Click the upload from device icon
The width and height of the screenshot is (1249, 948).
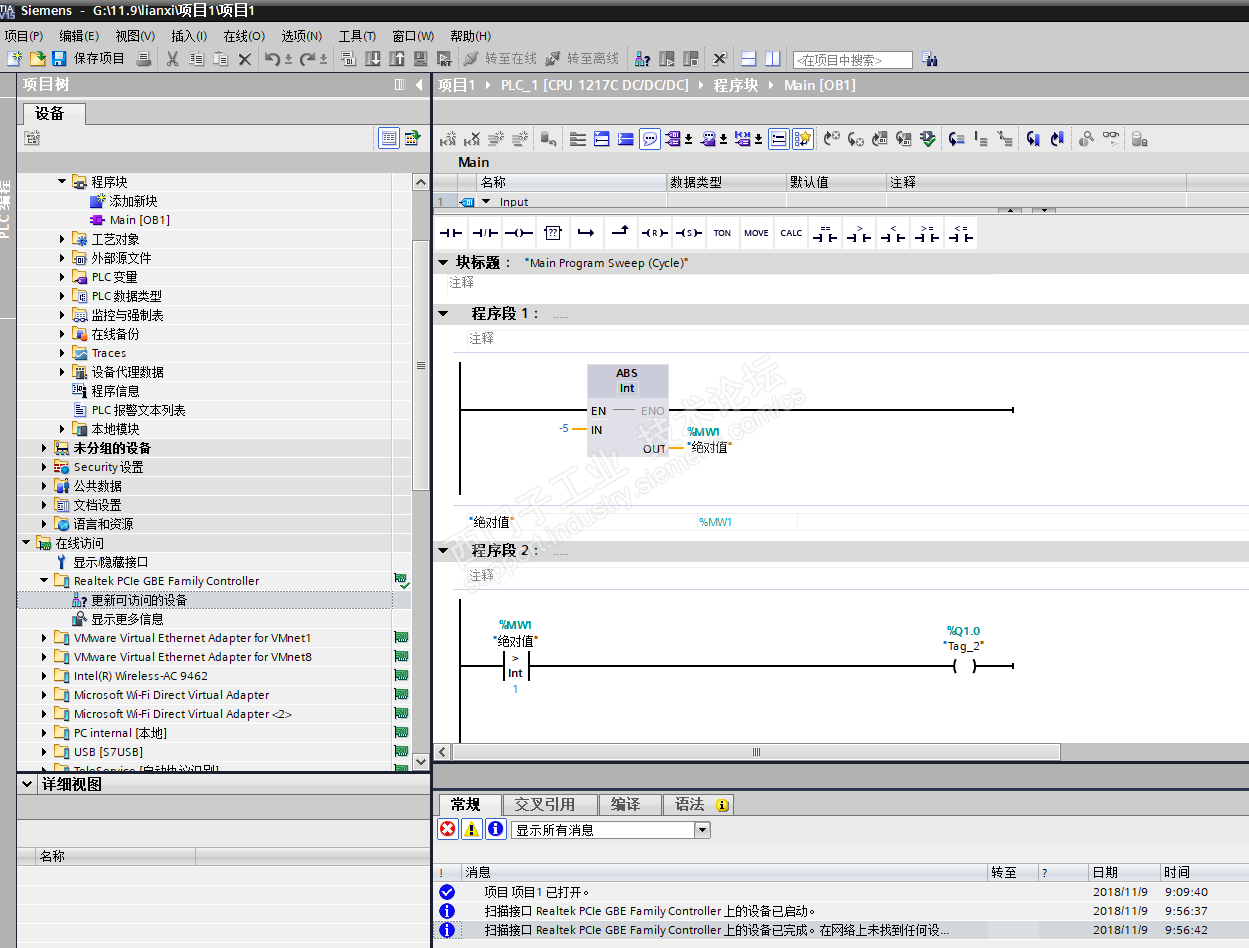[397, 59]
